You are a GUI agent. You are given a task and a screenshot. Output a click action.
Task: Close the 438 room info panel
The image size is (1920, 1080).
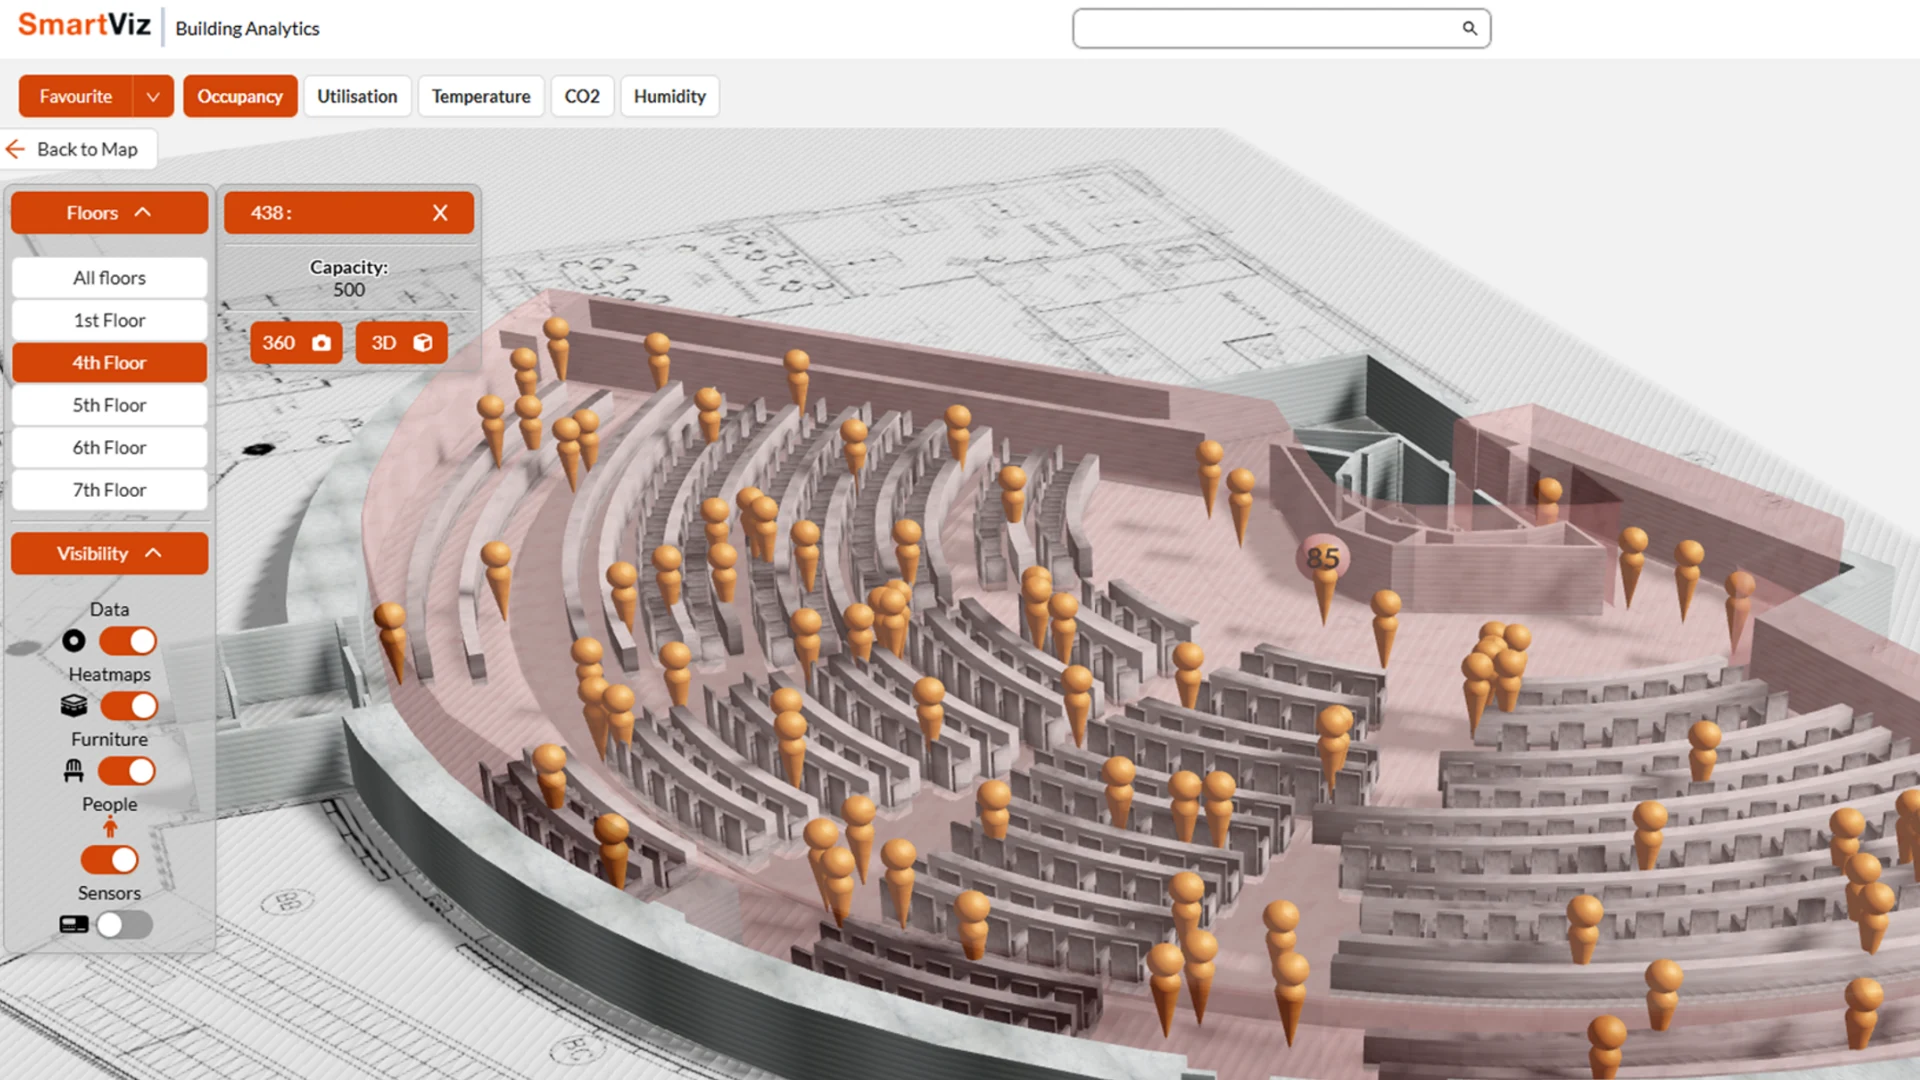[x=440, y=213]
